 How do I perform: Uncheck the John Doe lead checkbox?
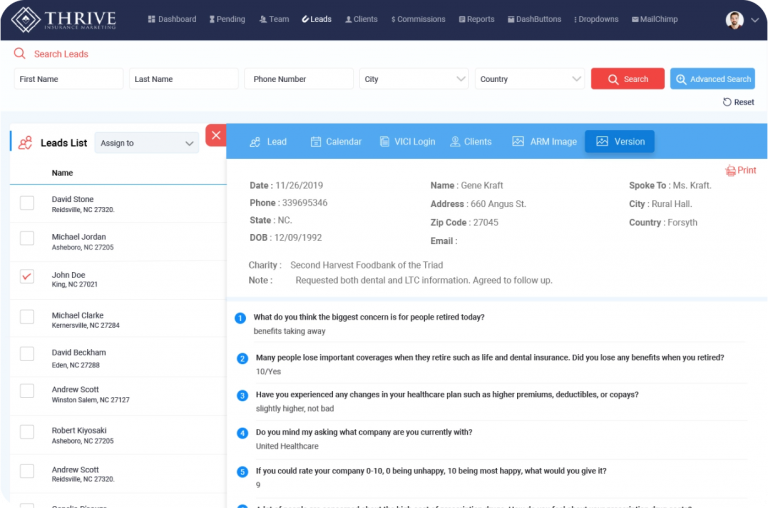click(27, 276)
